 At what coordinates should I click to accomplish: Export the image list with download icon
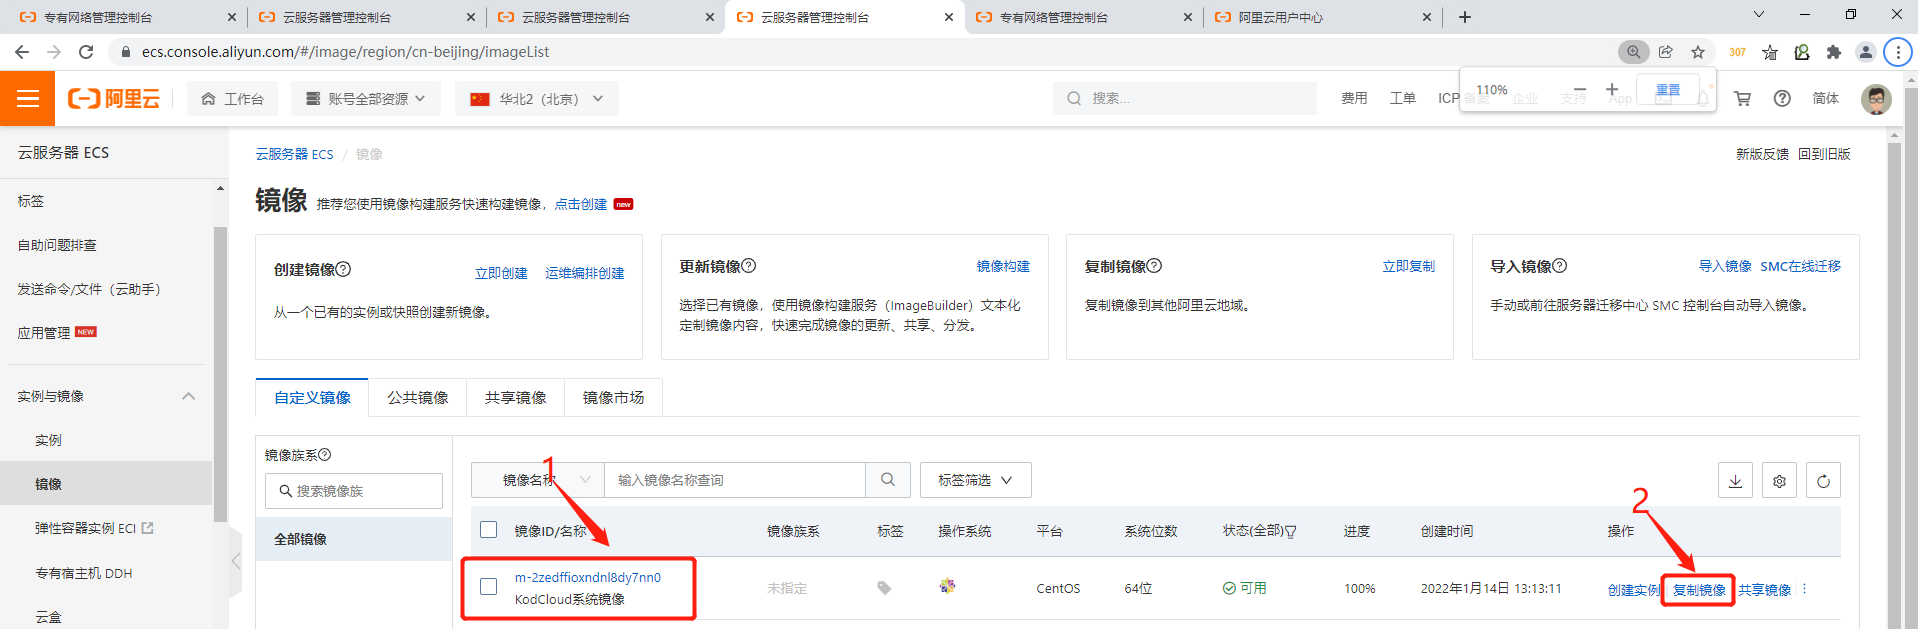[1735, 481]
